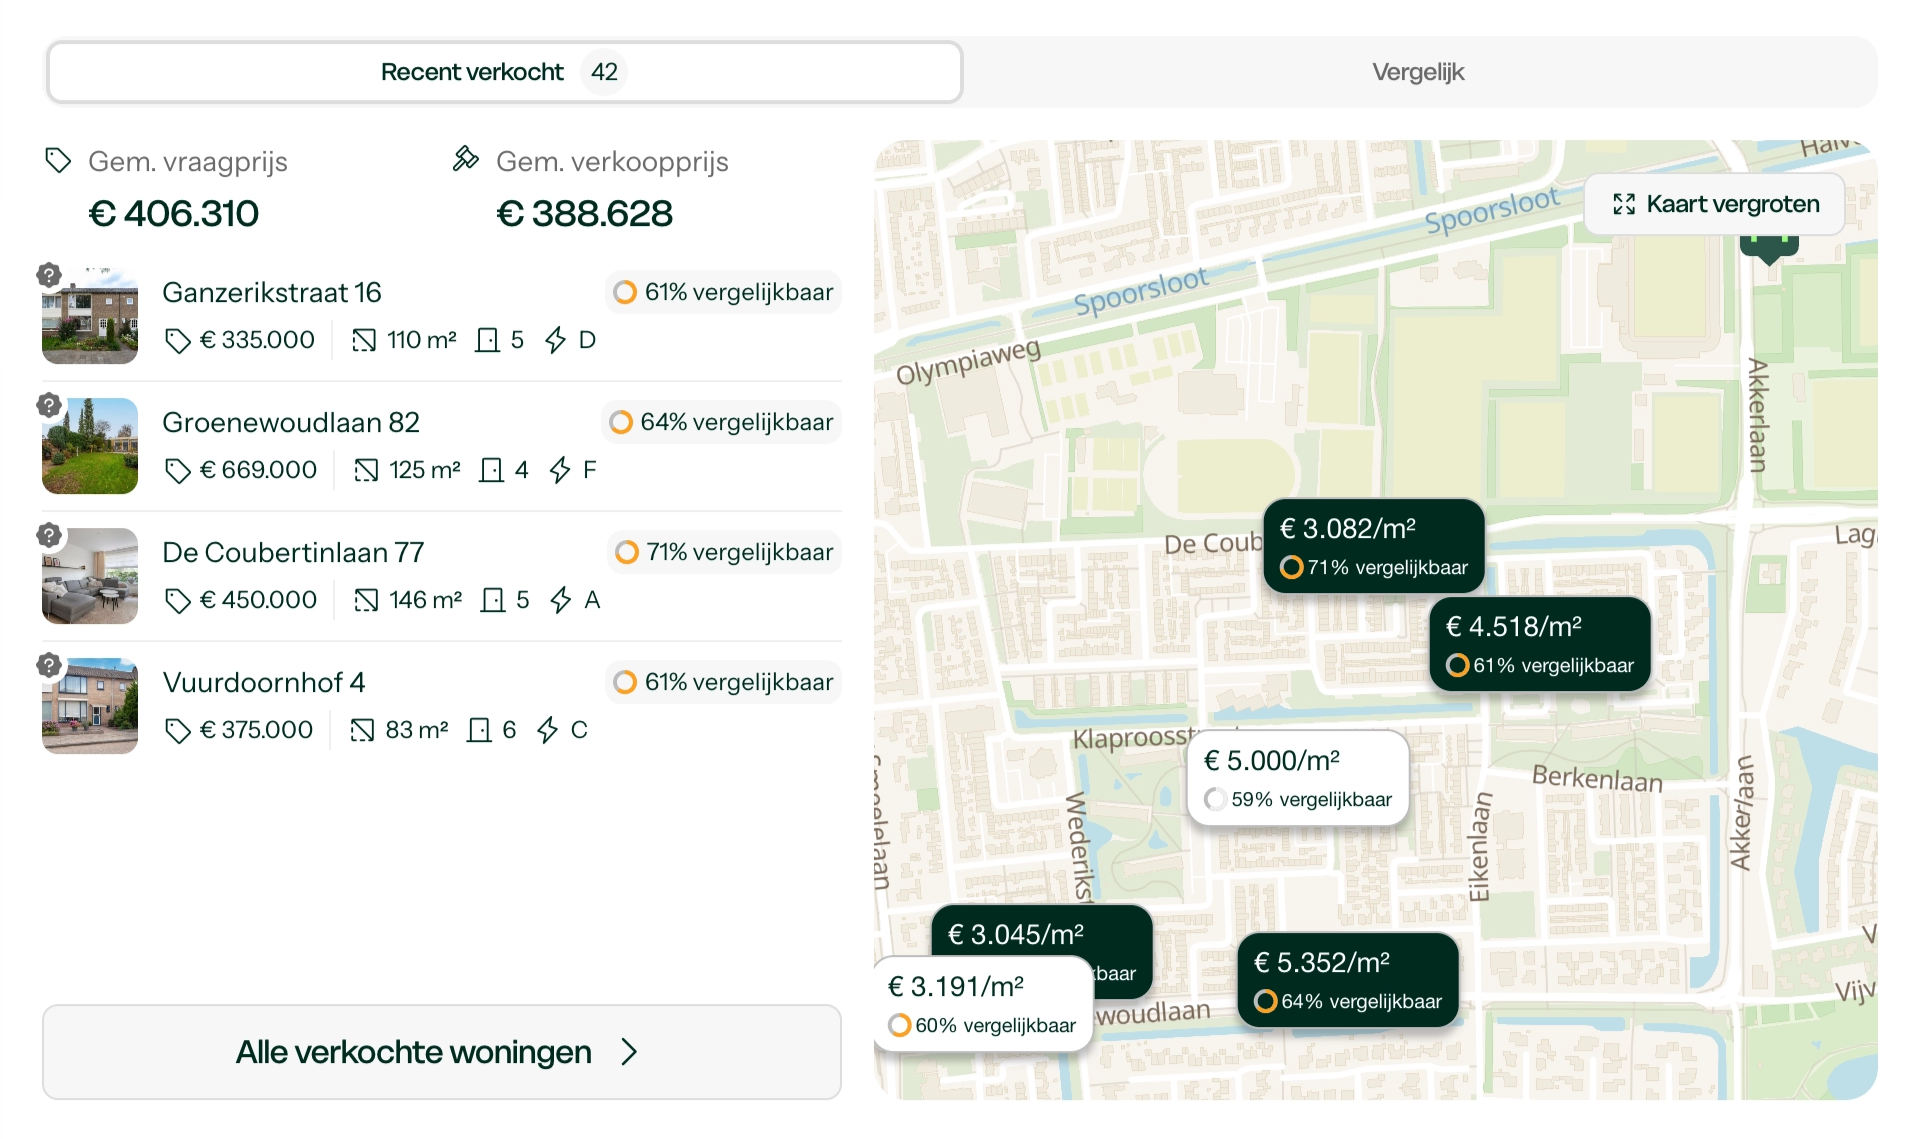This screenshot has height=1139, width=1912.
Task: Click the floor area icon next to 125 m²
Action: (366, 471)
